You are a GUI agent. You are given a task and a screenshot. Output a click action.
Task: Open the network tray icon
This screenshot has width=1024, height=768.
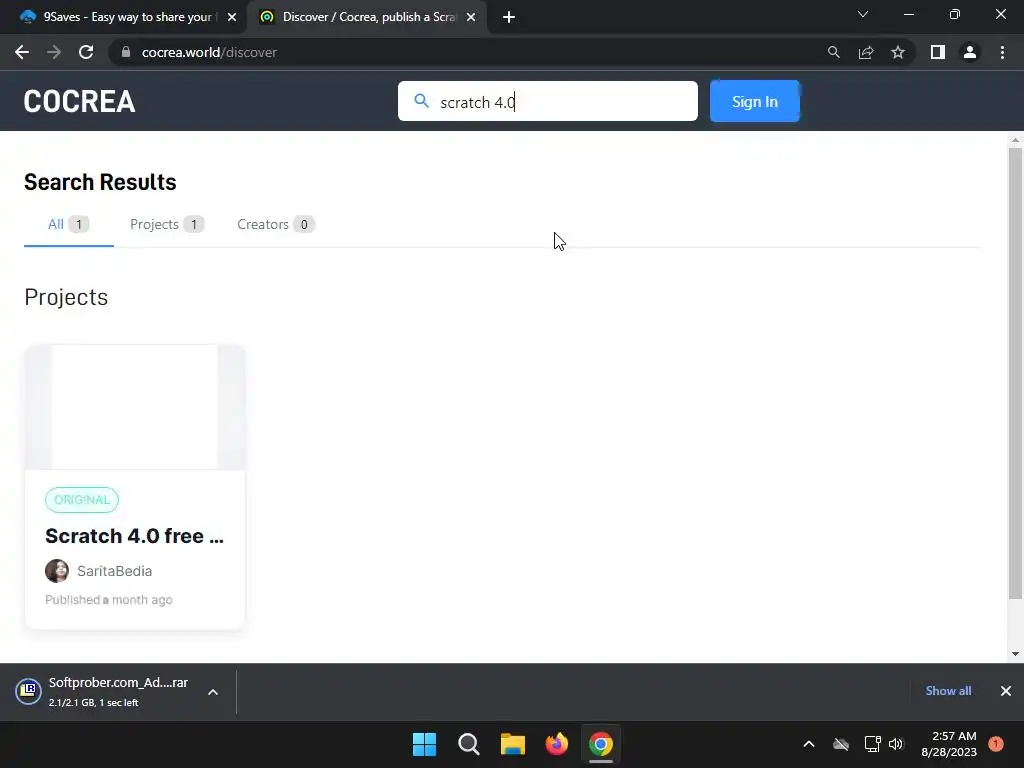click(x=872, y=744)
